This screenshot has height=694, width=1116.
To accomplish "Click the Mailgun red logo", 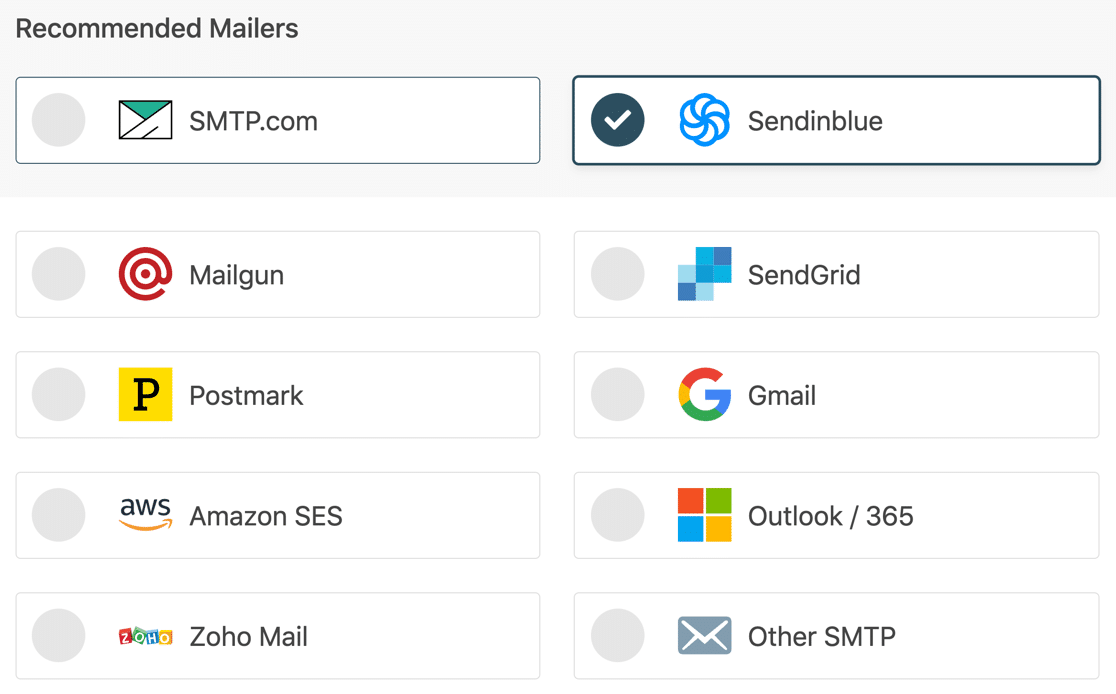I will point(147,273).
